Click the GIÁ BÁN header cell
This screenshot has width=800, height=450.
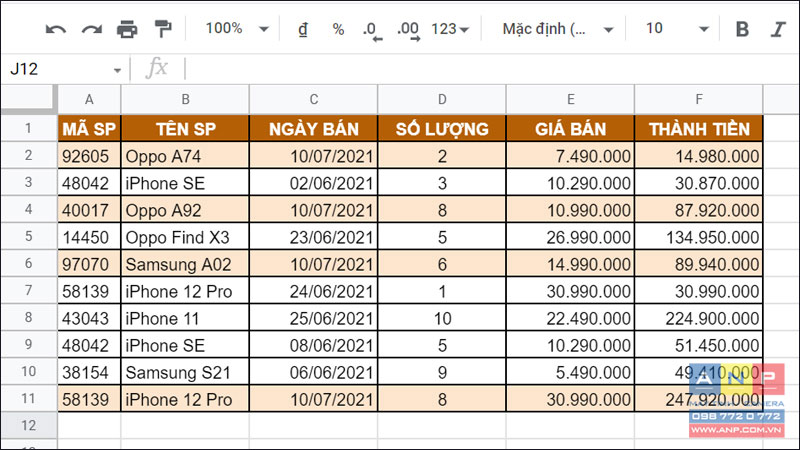click(x=570, y=129)
